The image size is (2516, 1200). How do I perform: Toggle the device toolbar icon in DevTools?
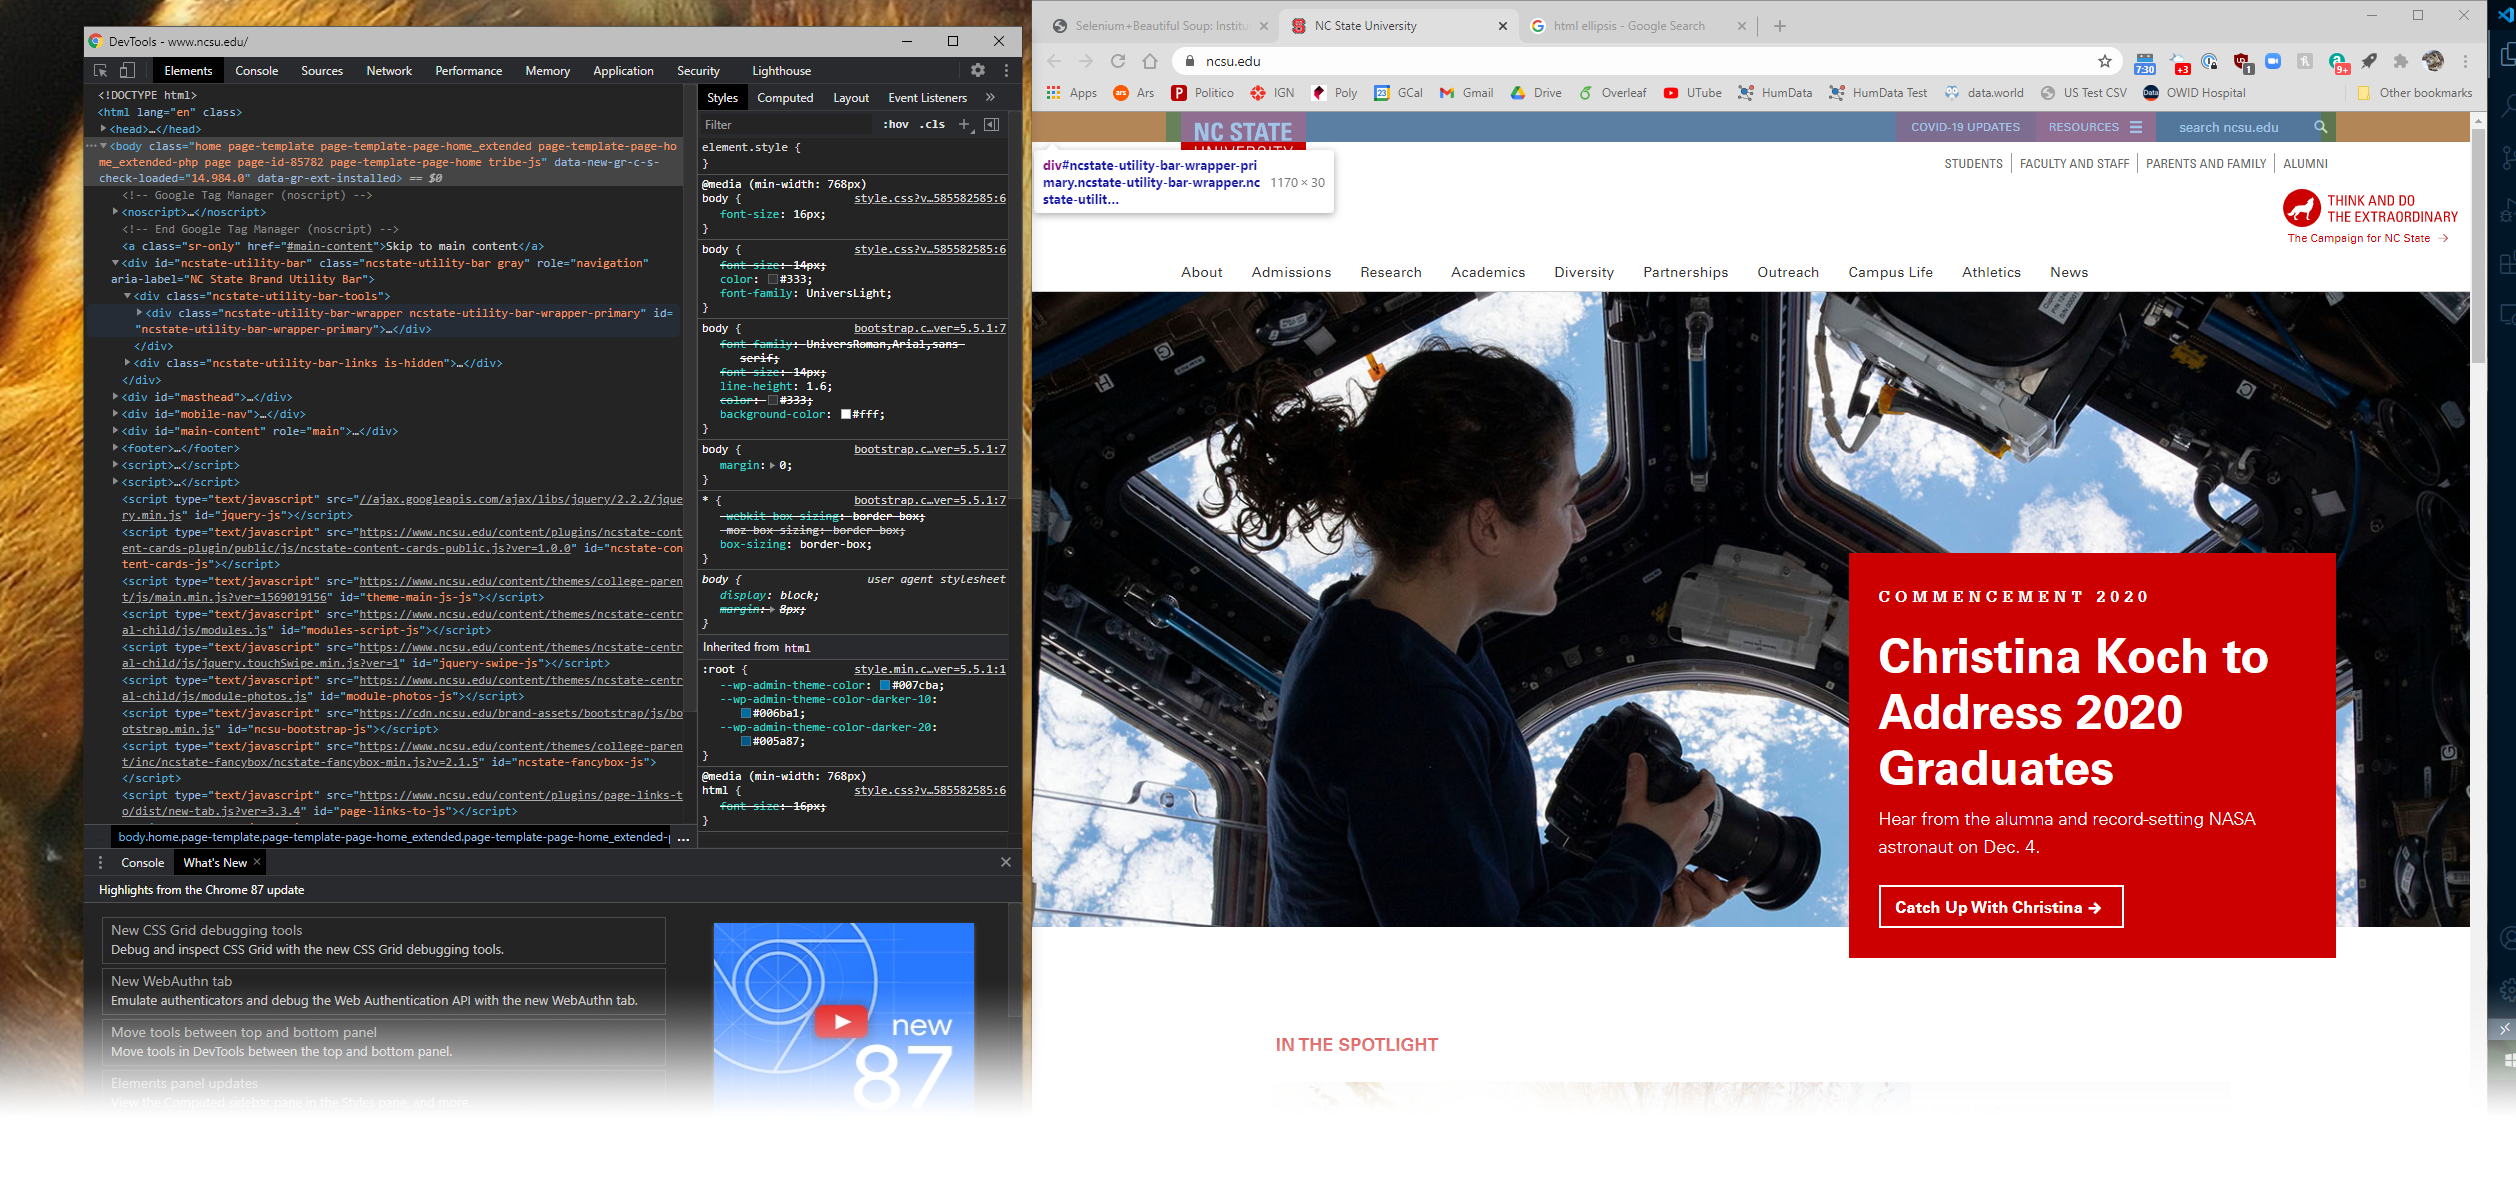click(x=127, y=71)
